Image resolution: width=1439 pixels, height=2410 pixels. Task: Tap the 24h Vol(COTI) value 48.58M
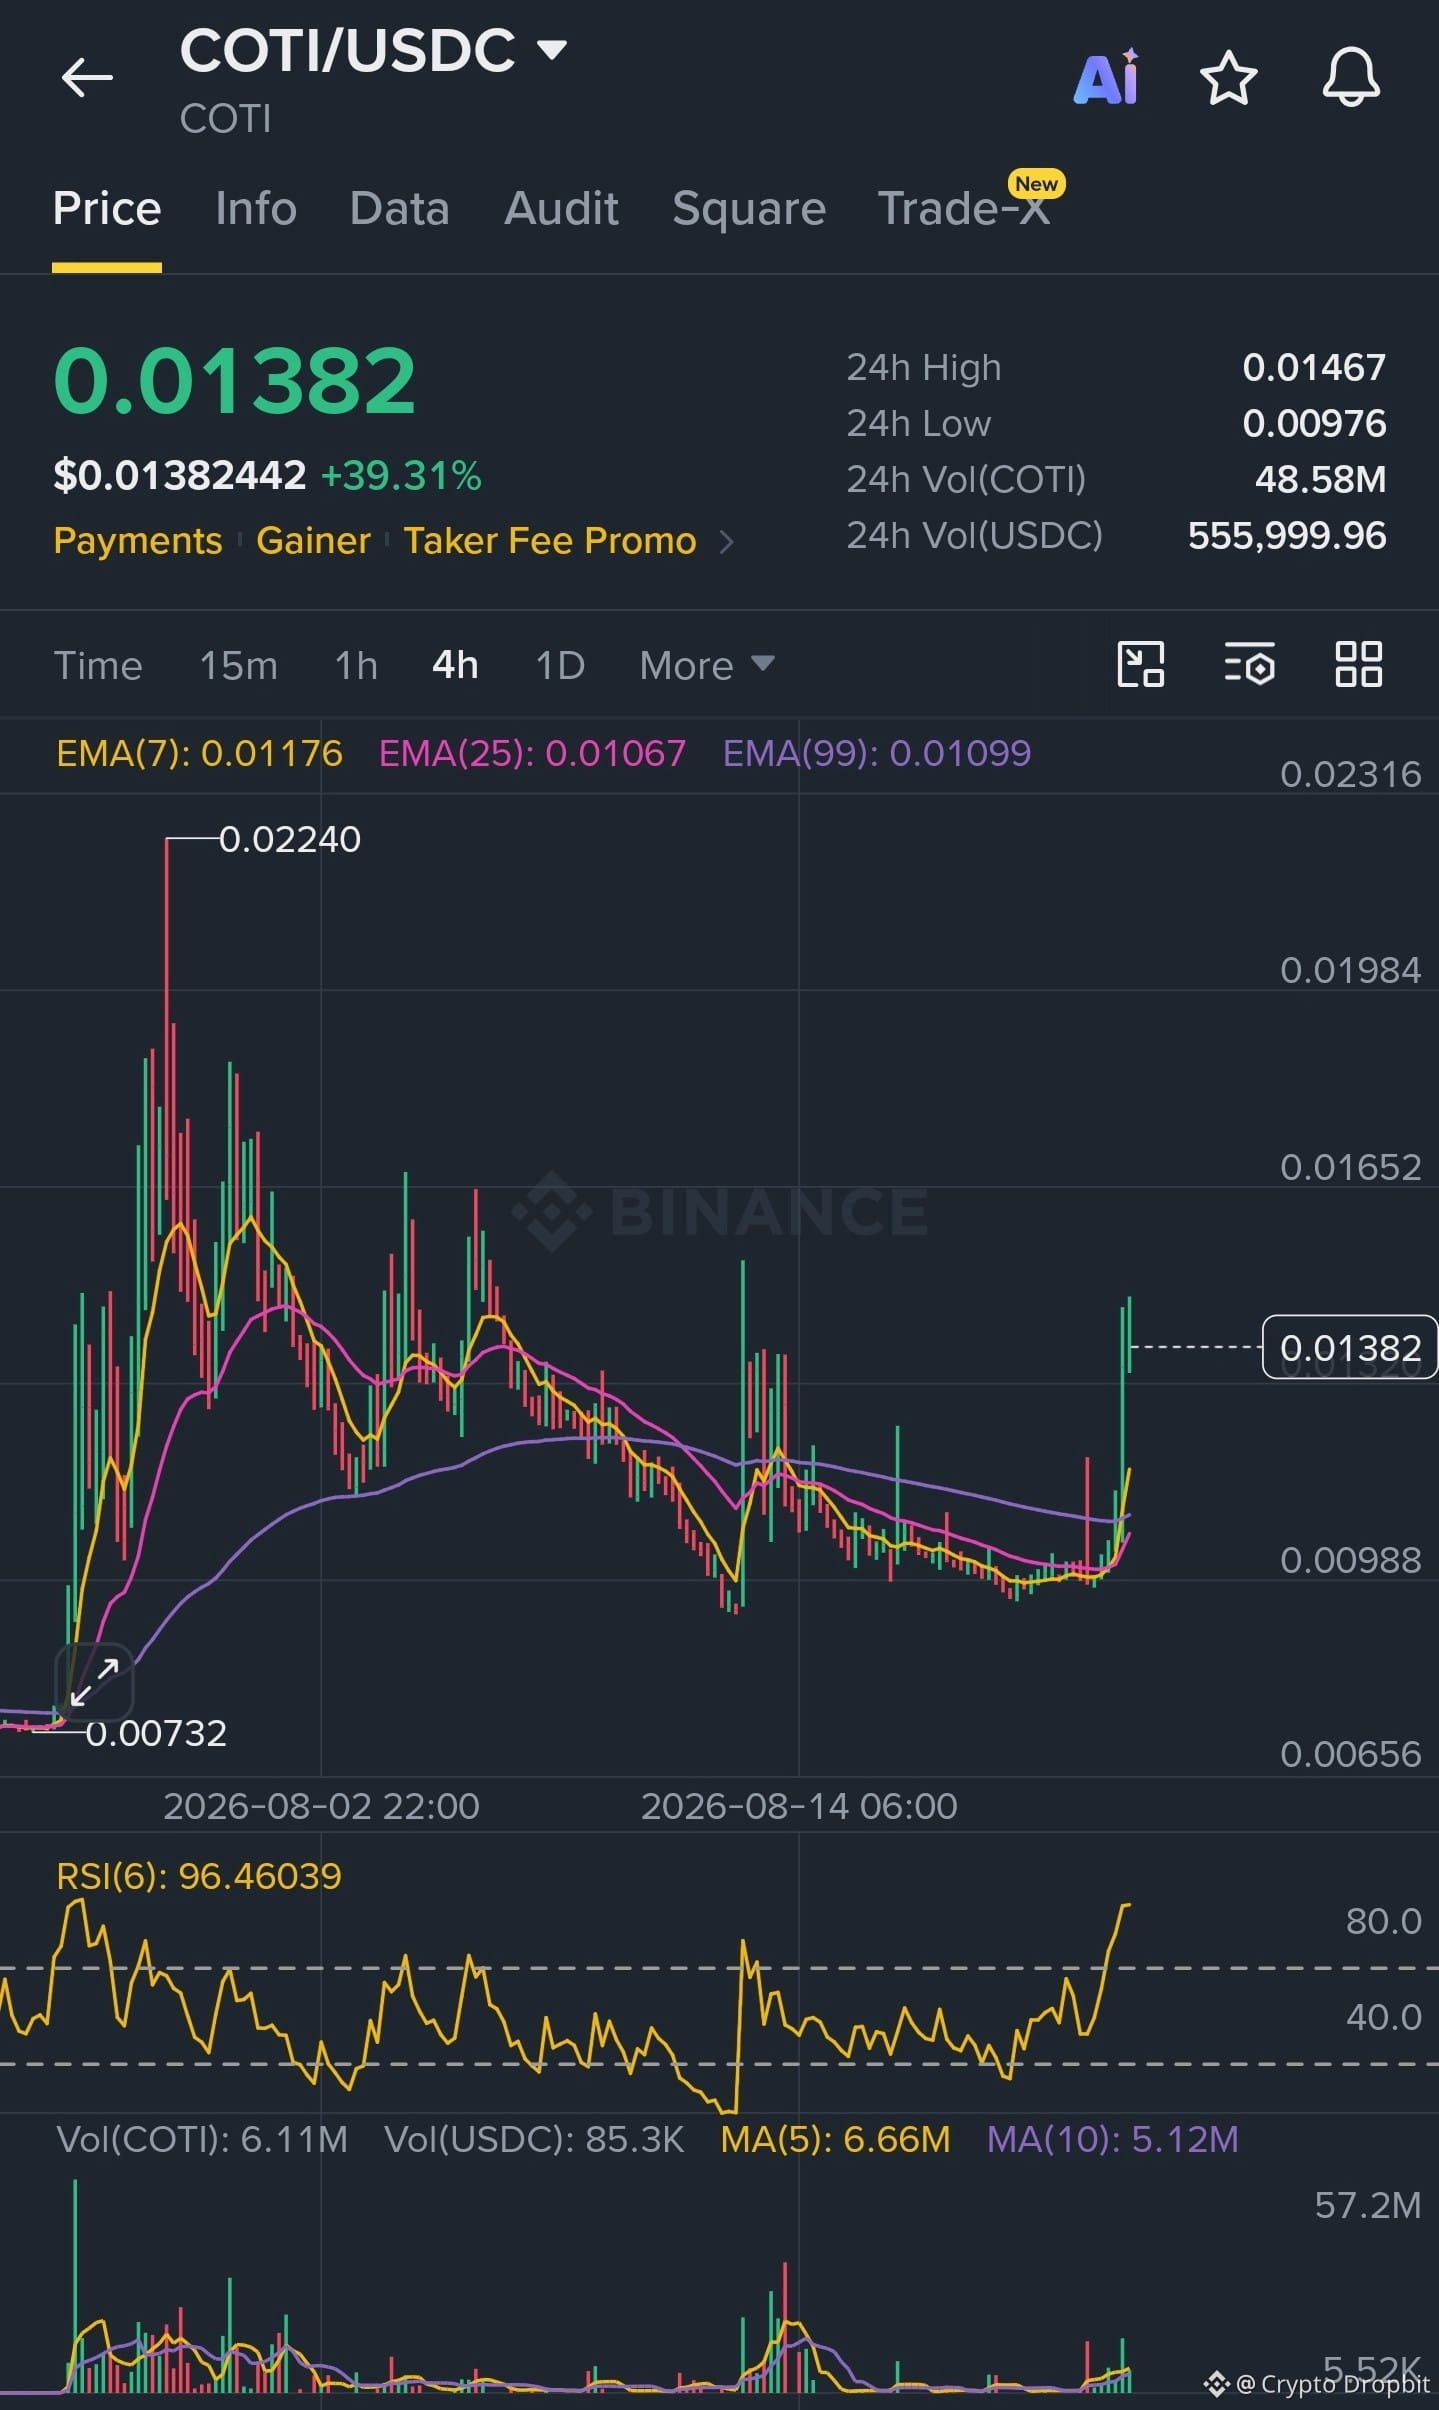tap(1320, 480)
